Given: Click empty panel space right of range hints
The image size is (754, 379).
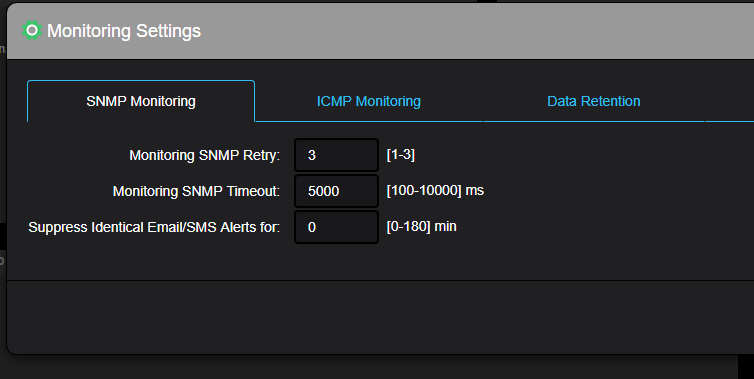Looking at the screenshot, I should pyautogui.click(x=616, y=191).
